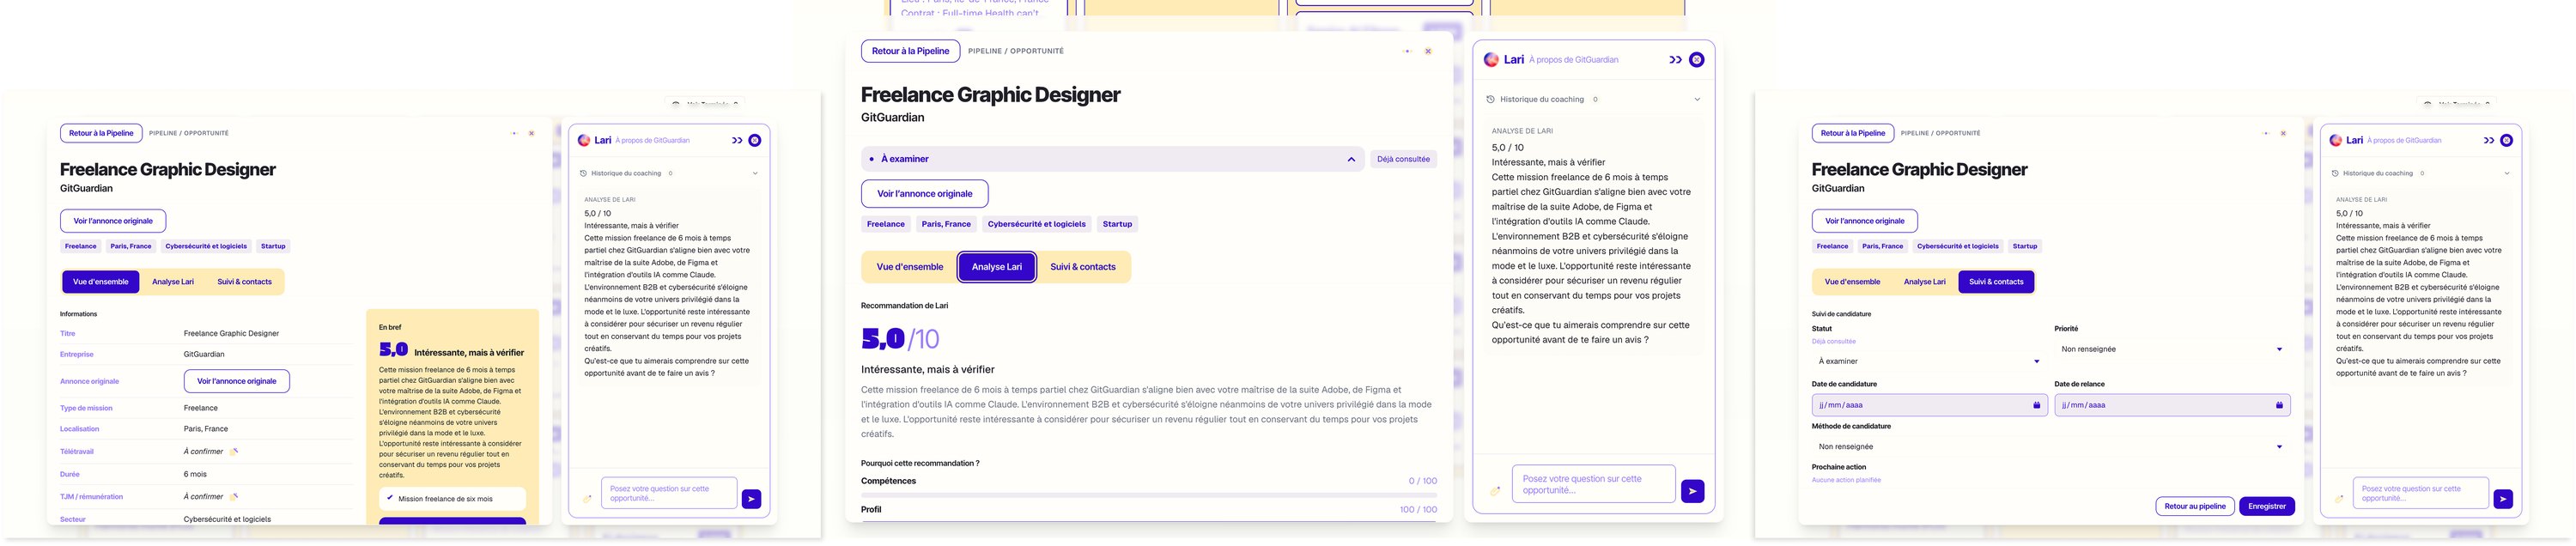The height and width of the screenshot is (546, 2576).
Task: Collapse the Lari panel with double chevrons in overview screen
Action: click(x=737, y=140)
